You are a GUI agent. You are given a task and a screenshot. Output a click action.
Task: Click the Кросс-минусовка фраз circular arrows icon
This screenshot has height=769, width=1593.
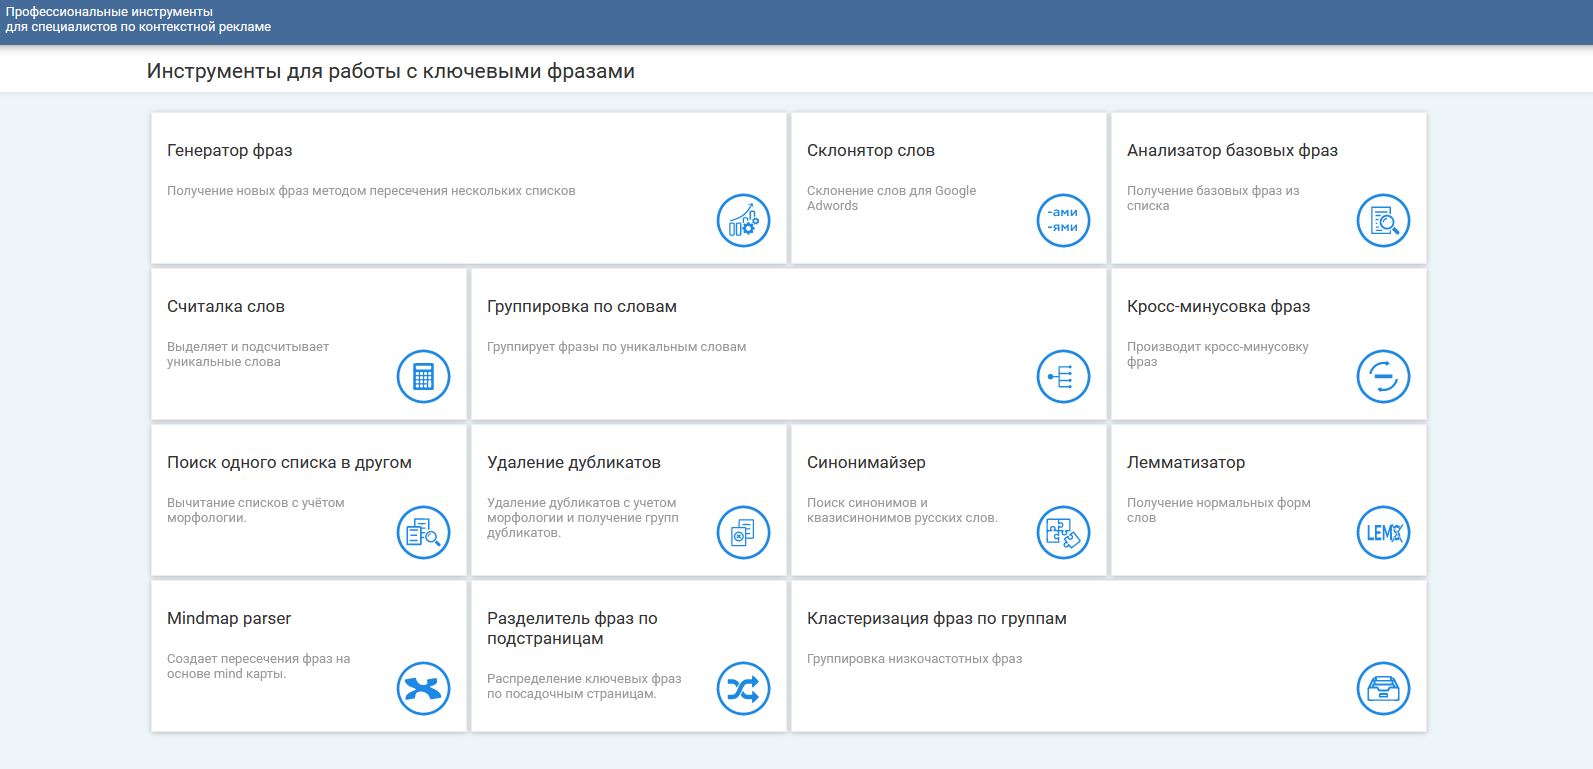(x=1383, y=377)
